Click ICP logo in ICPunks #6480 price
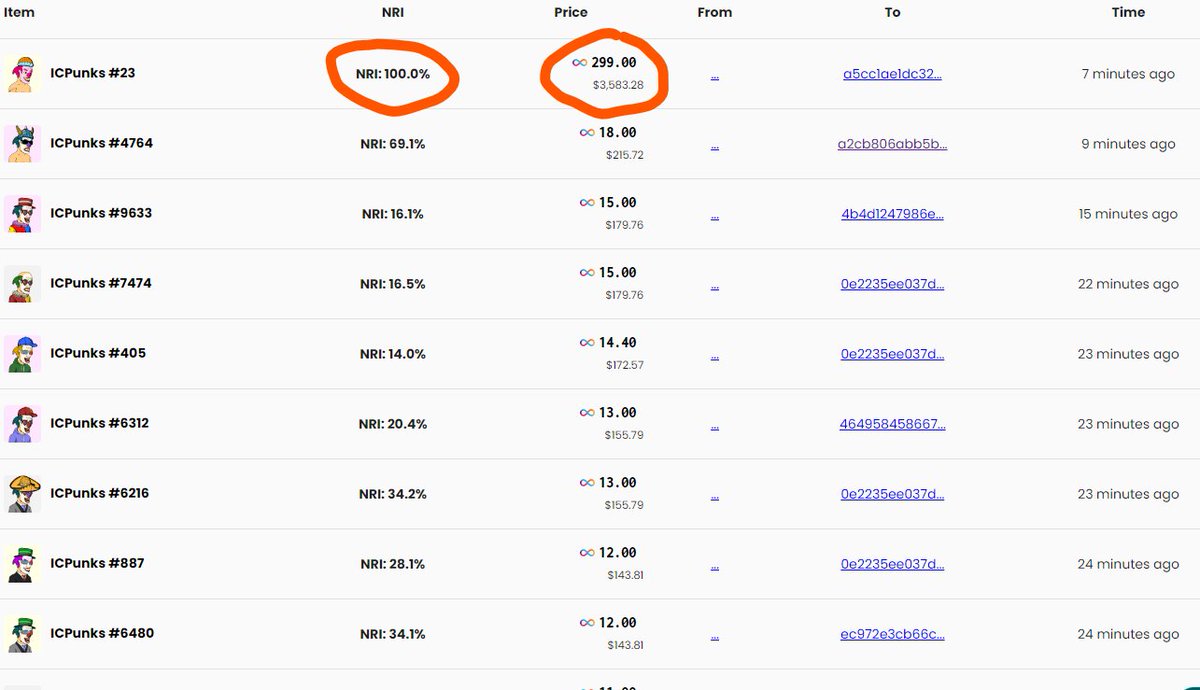The height and width of the screenshot is (690, 1200). click(x=587, y=623)
